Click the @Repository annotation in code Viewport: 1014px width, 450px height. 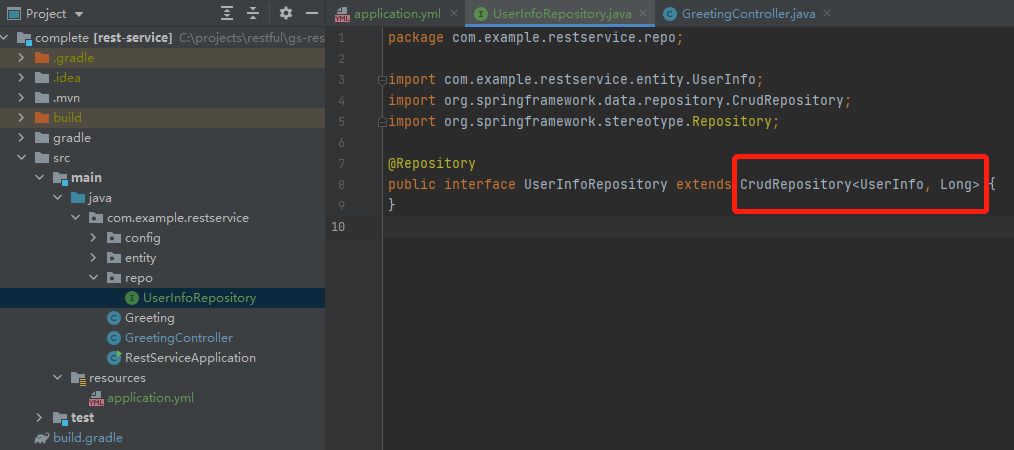432,163
